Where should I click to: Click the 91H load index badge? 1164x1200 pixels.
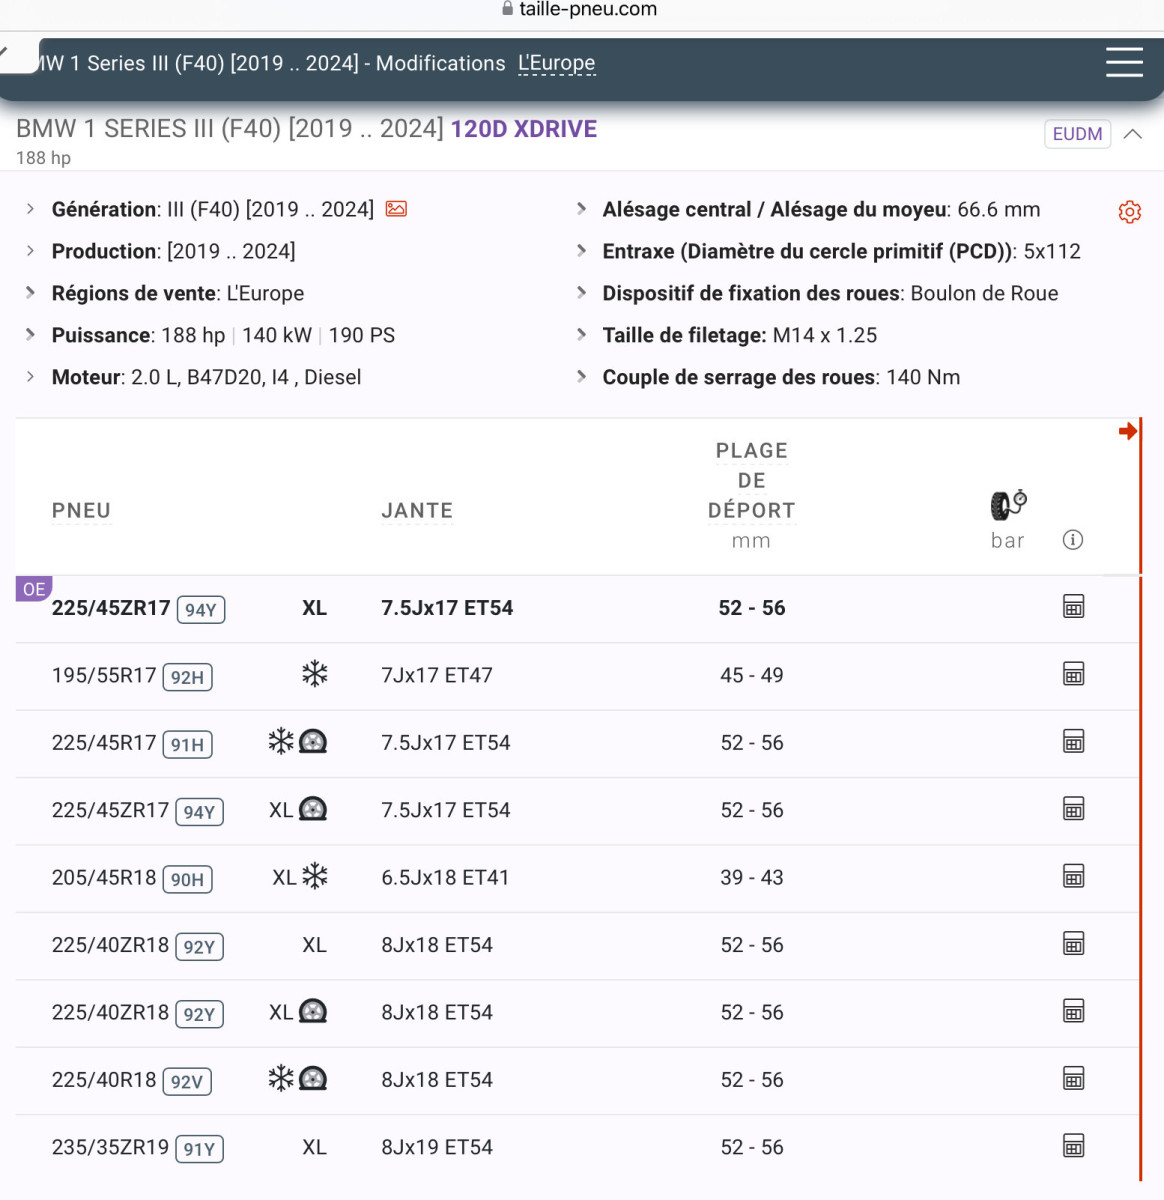[x=187, y=745]
